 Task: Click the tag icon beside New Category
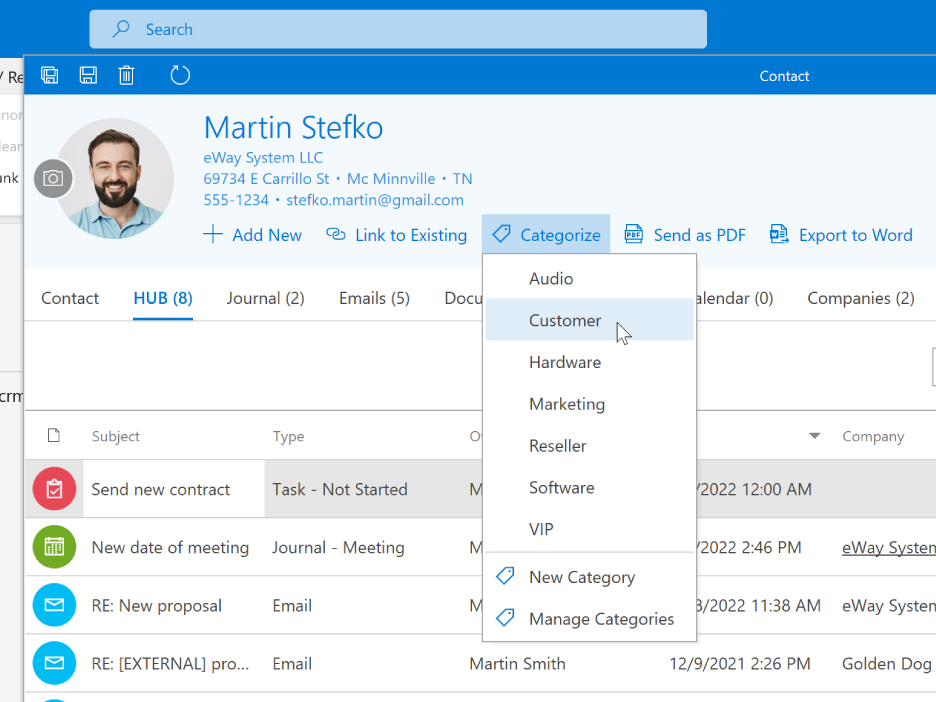click(x=505, y=576)
